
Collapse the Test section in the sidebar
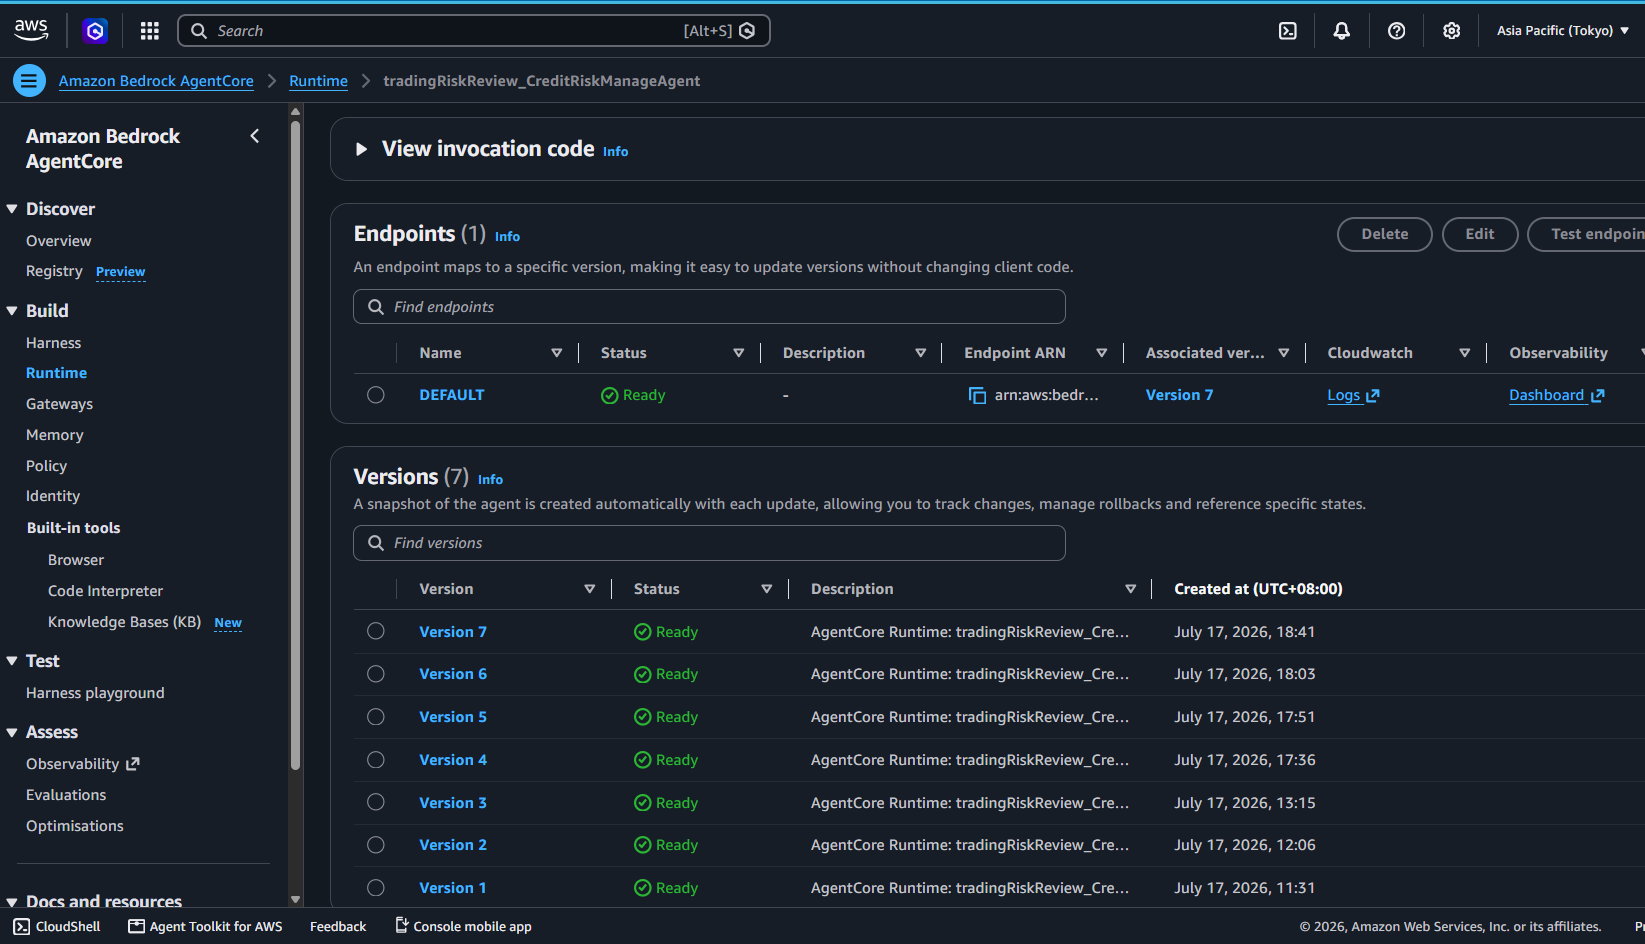pyautogui.click(x=12, y=661)
